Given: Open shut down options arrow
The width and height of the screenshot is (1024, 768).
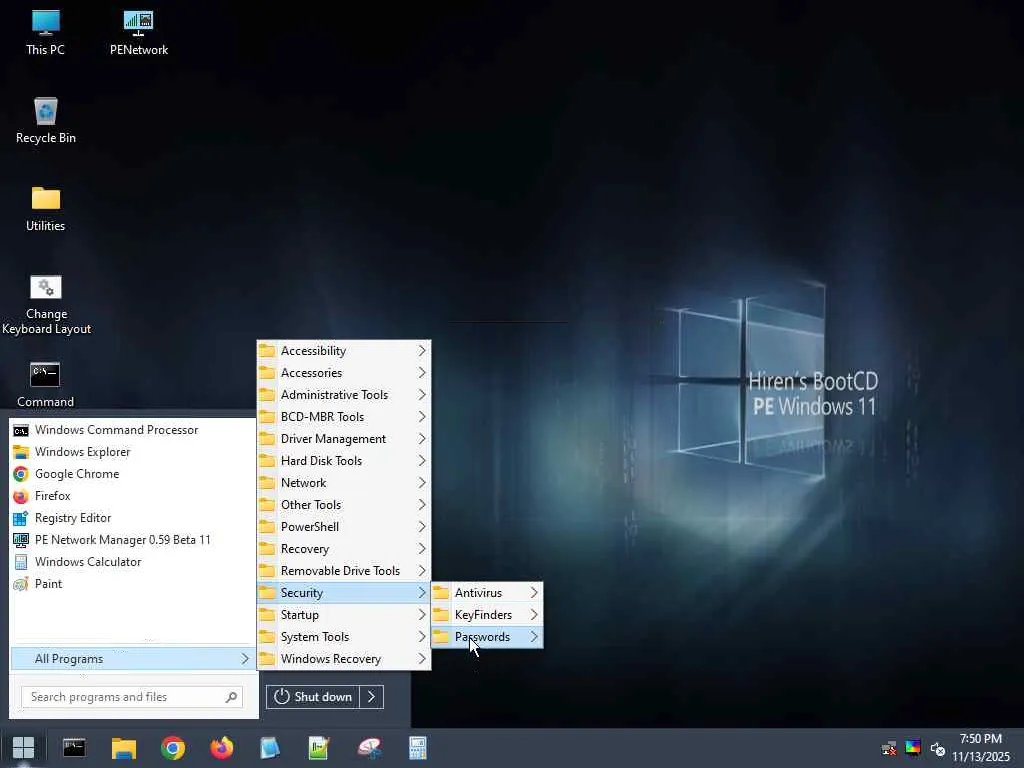Looking at the screenshot, I should pyautogui.click(x=372, y=697).
